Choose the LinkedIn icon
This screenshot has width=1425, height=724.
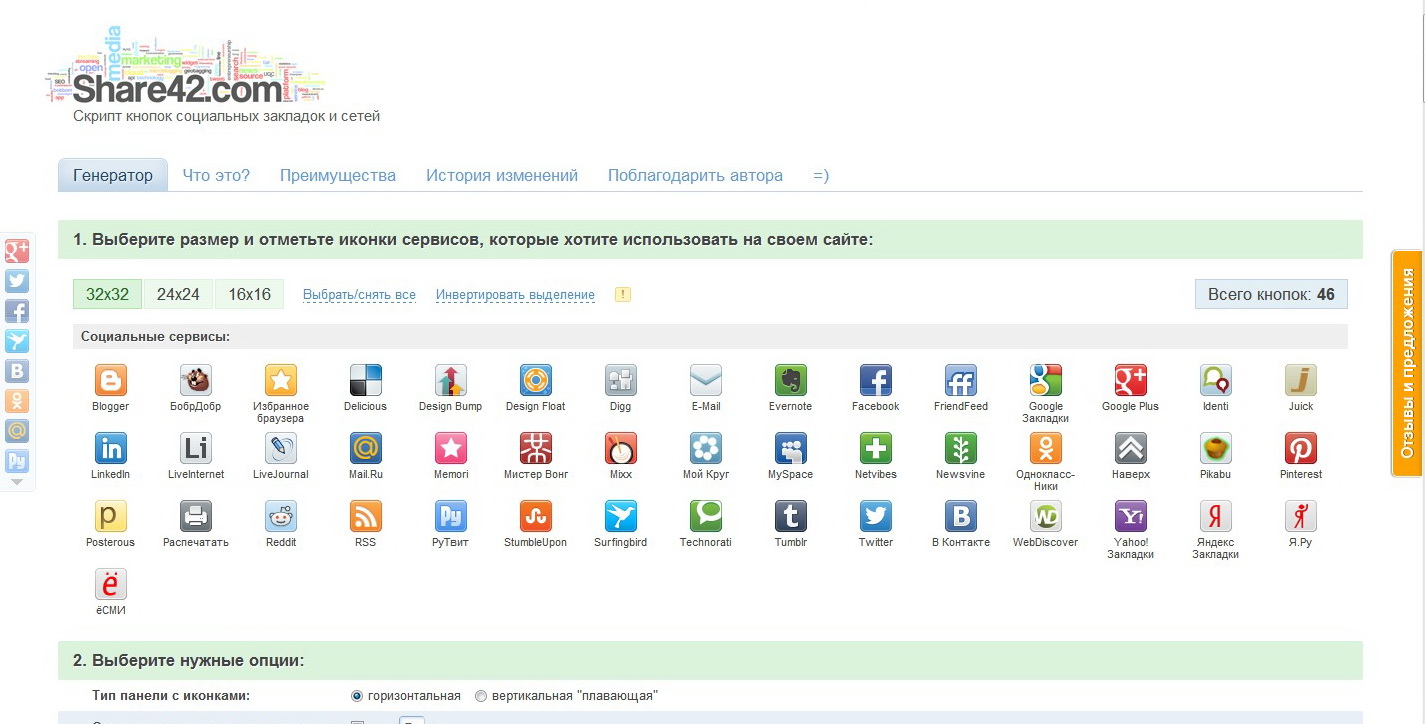(x=111, y=448)
